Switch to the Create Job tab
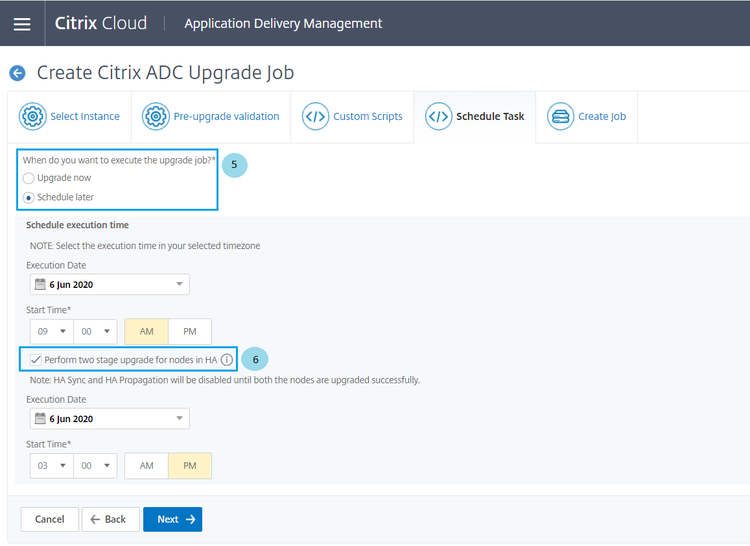This screenshot has width=750, height=546. click(587, 117)
